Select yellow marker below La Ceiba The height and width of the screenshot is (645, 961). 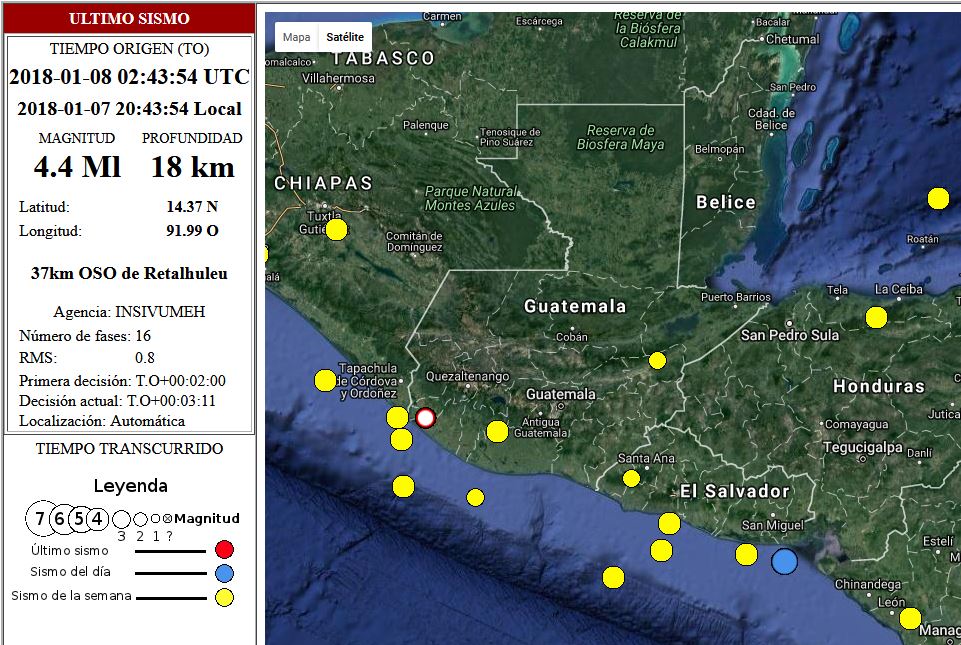pos(876,318)
